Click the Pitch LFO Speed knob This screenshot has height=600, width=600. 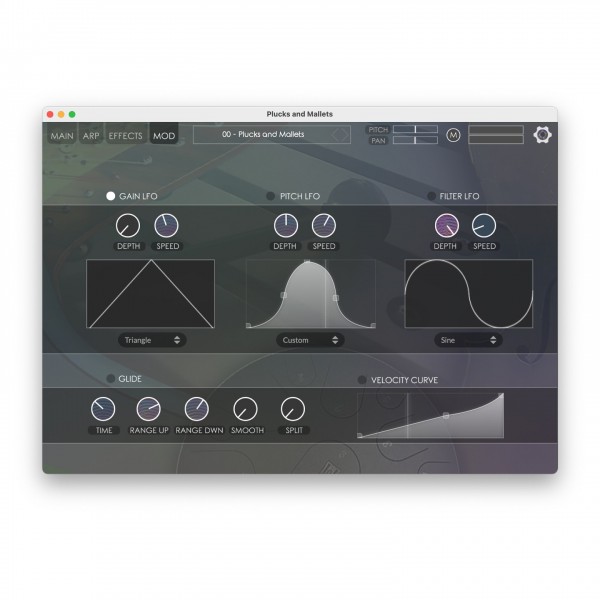[324, 225]
